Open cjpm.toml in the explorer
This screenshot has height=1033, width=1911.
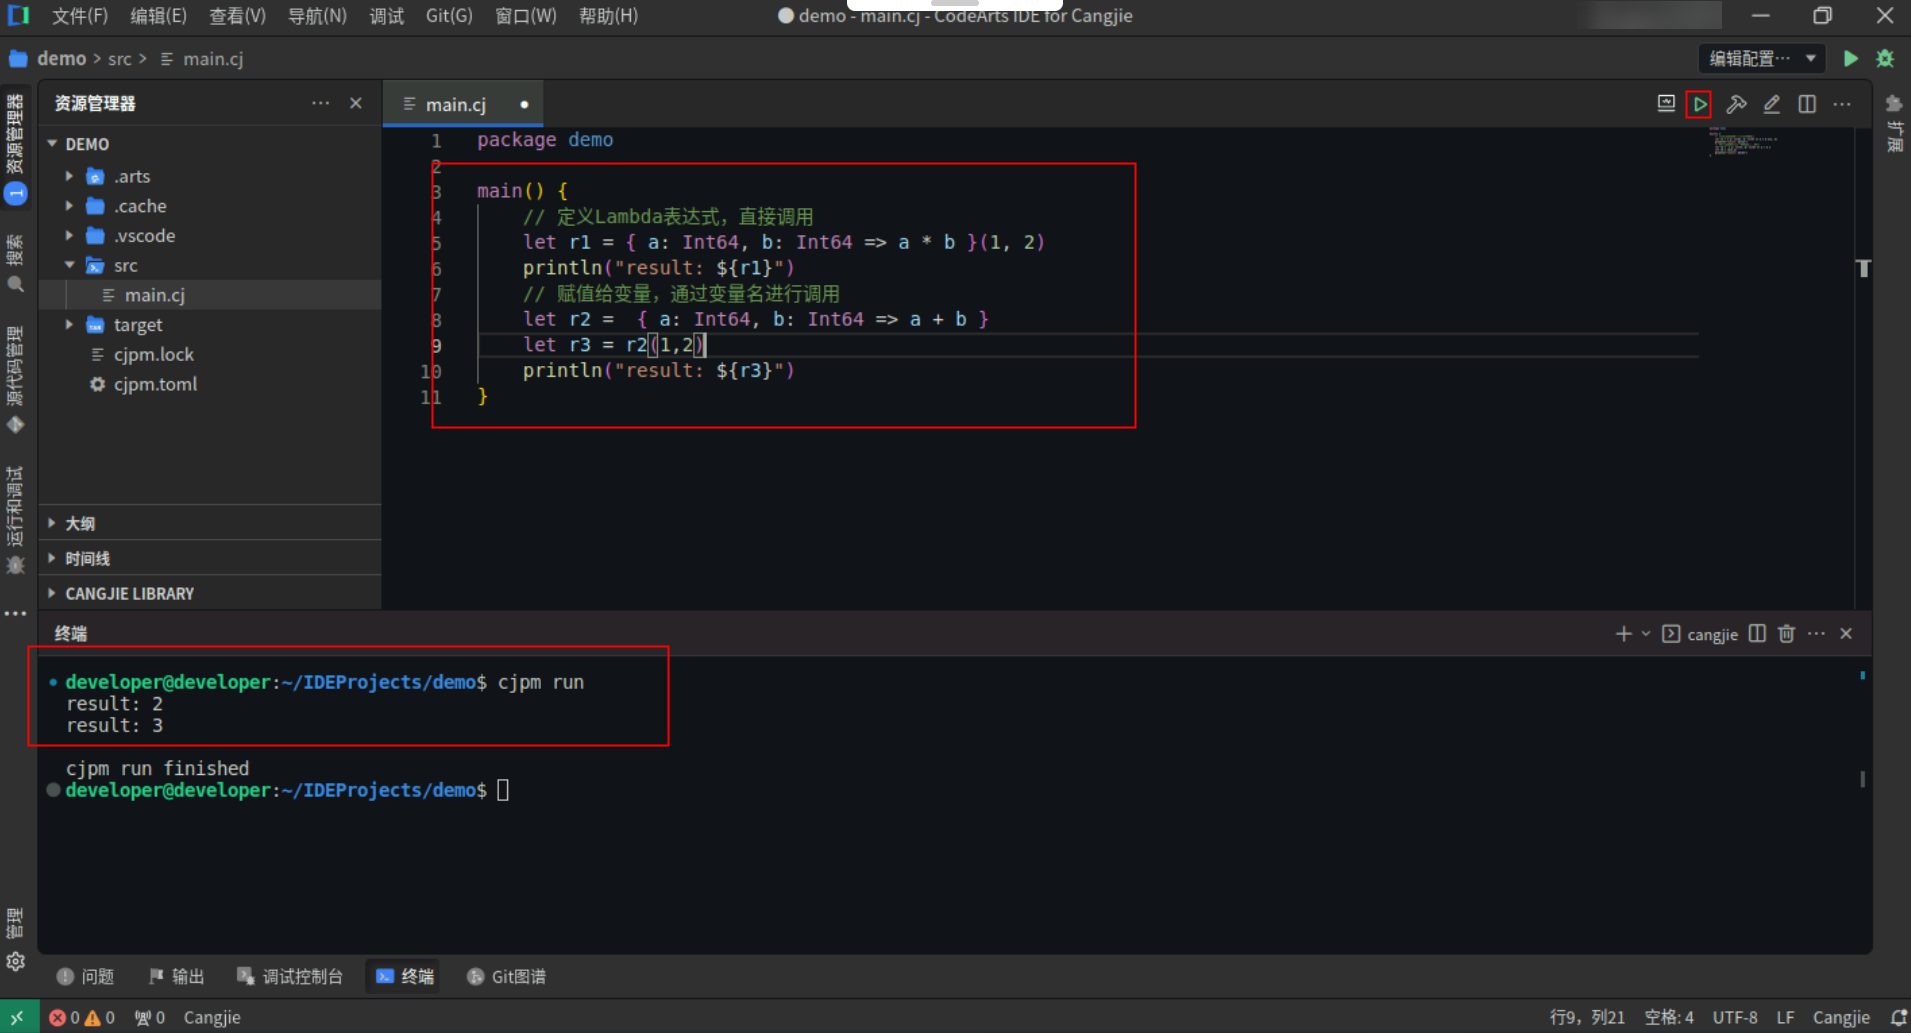coord(210,384)
